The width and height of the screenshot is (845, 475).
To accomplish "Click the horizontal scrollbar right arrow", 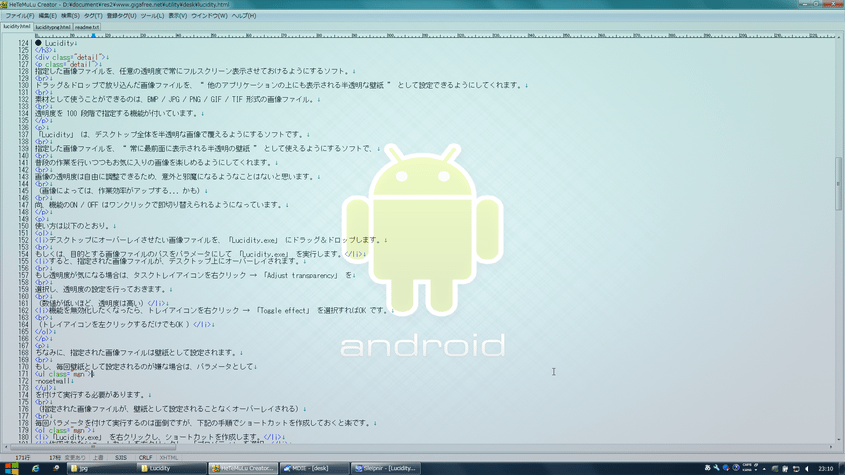I will pos(830,447).
